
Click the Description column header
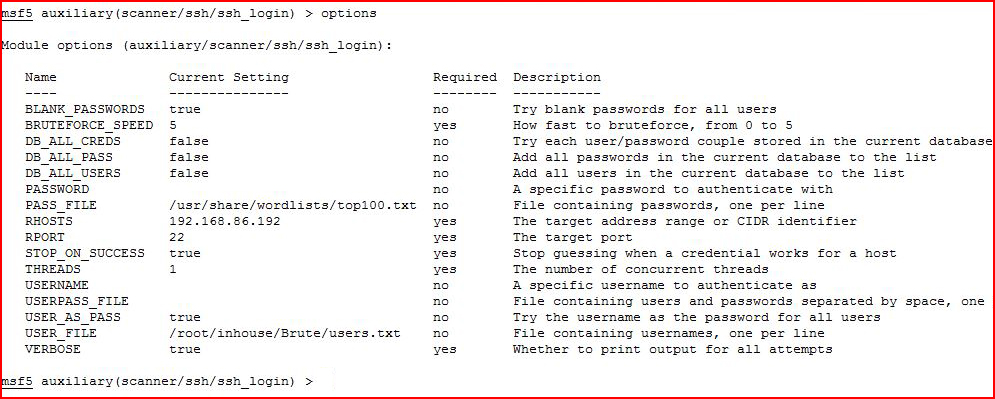point(557,77)
